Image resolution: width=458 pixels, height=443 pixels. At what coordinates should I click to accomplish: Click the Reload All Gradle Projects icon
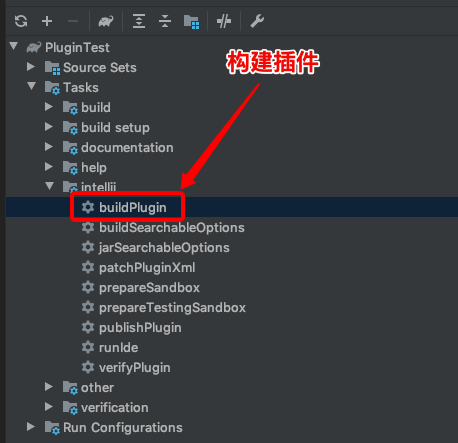coord(21,21)
